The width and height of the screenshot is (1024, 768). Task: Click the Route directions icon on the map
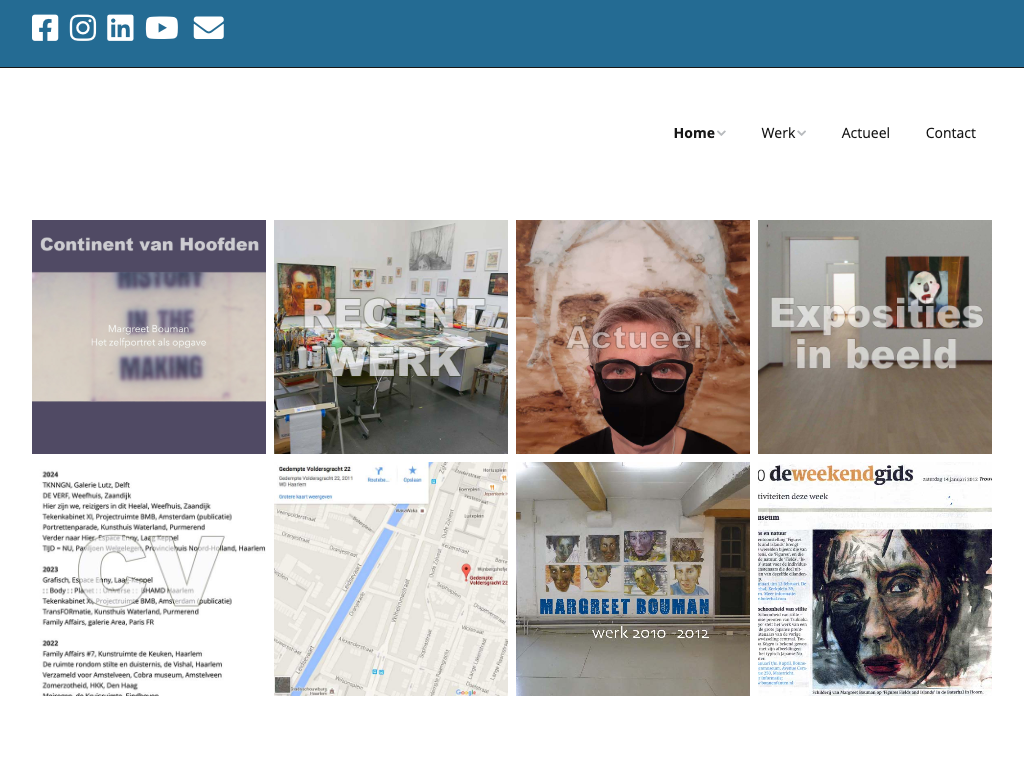click(378, 474)
